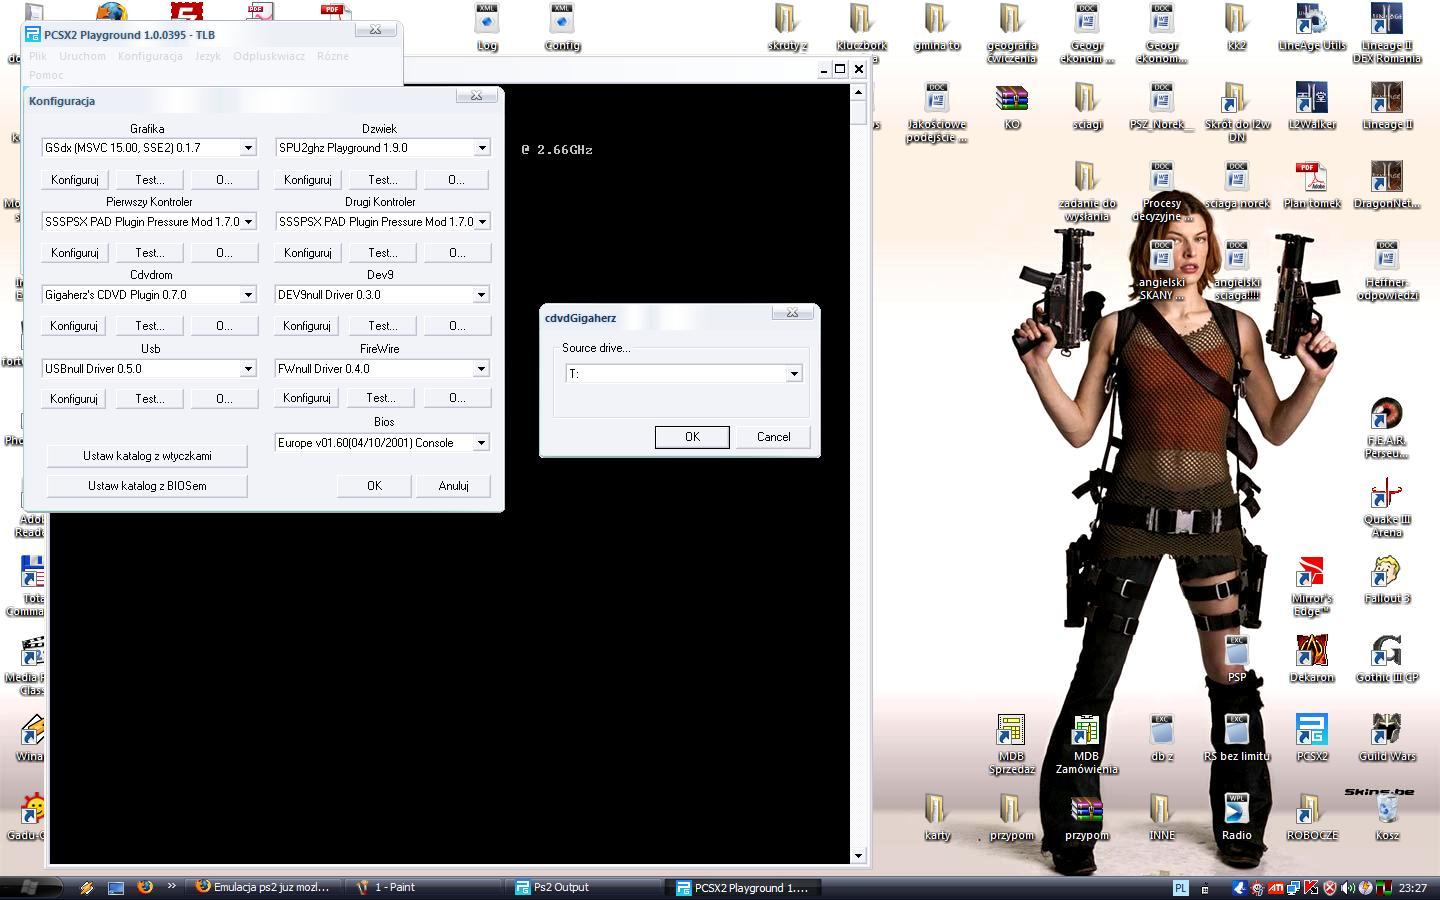Click Test... under the Dzwiek plugin
Image resolution: width=1440 pixels, height=900 pixels.
tap(382, 180)
